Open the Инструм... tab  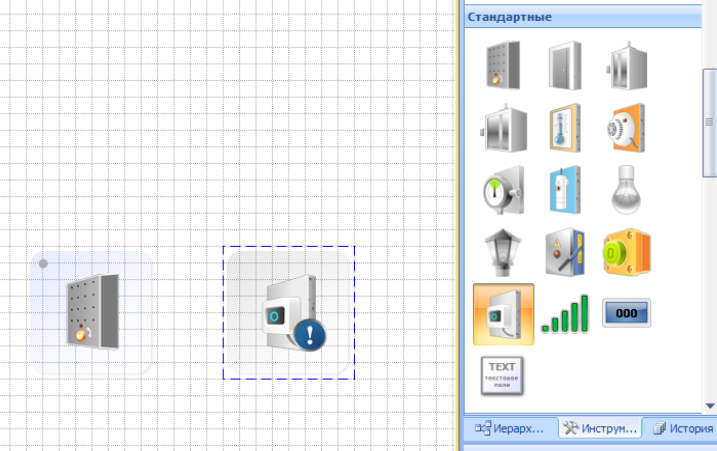(x=599, y=428)
